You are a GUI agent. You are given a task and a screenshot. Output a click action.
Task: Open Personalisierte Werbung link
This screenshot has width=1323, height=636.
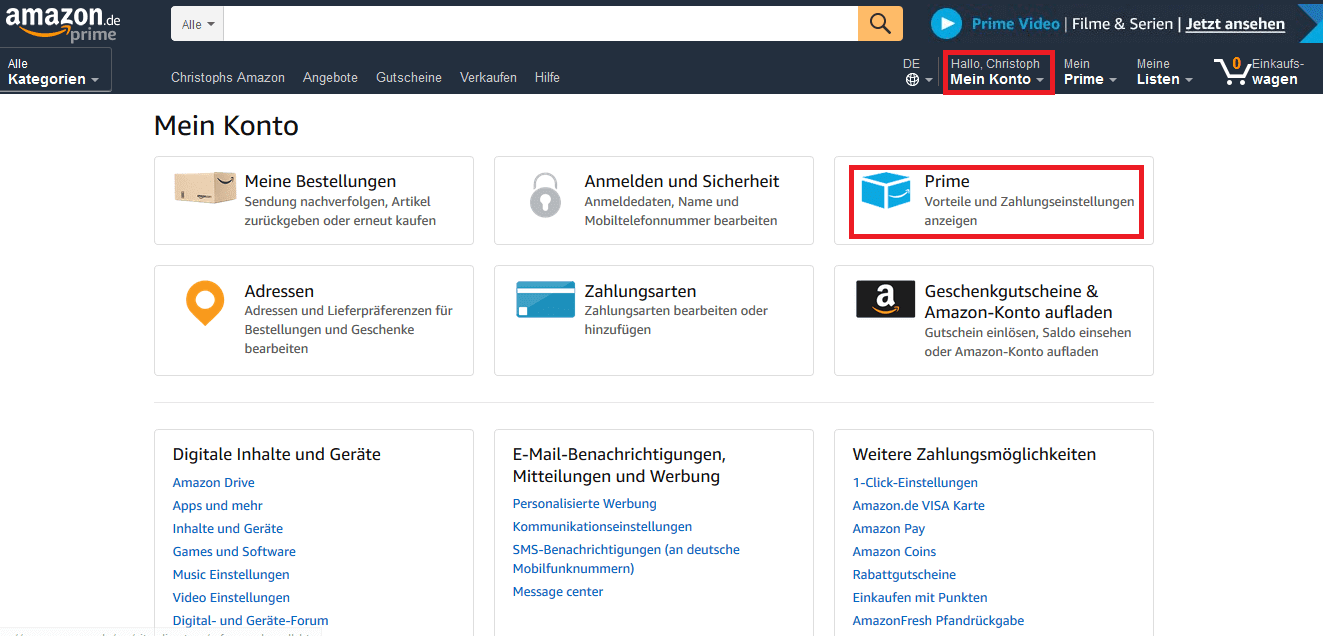click(584, 504)
